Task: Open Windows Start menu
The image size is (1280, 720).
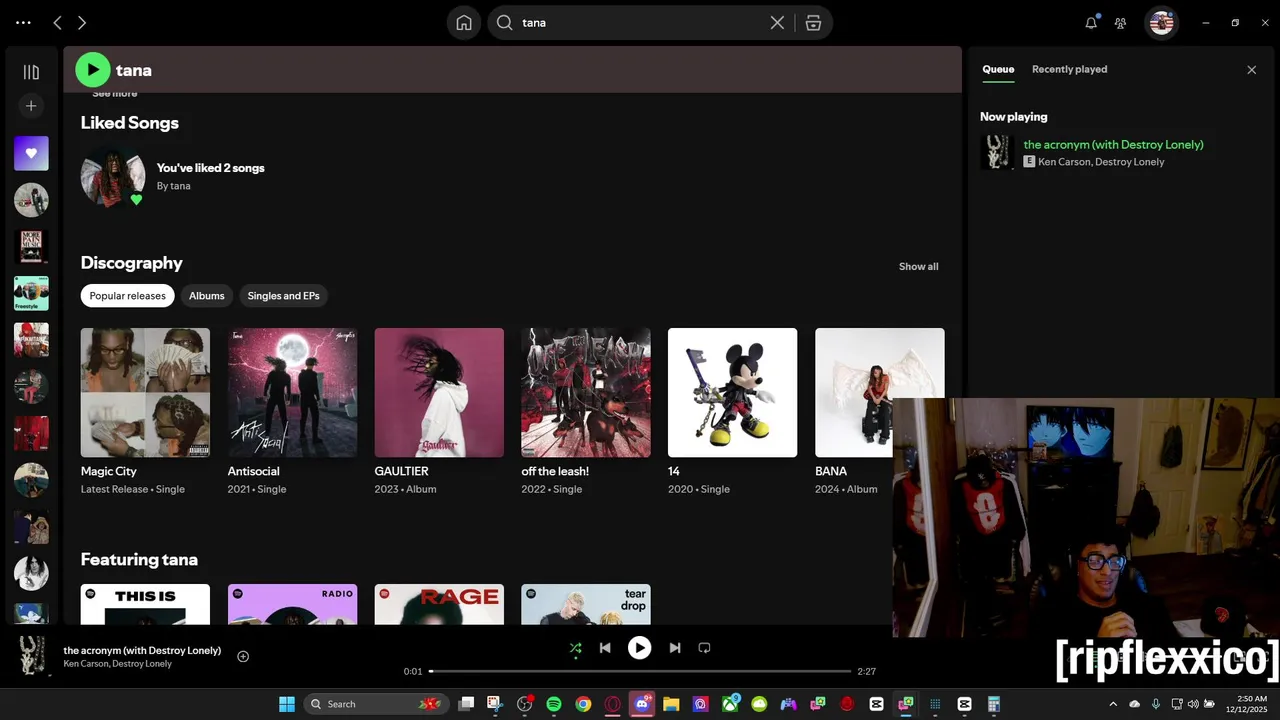Action: (287, 704)
